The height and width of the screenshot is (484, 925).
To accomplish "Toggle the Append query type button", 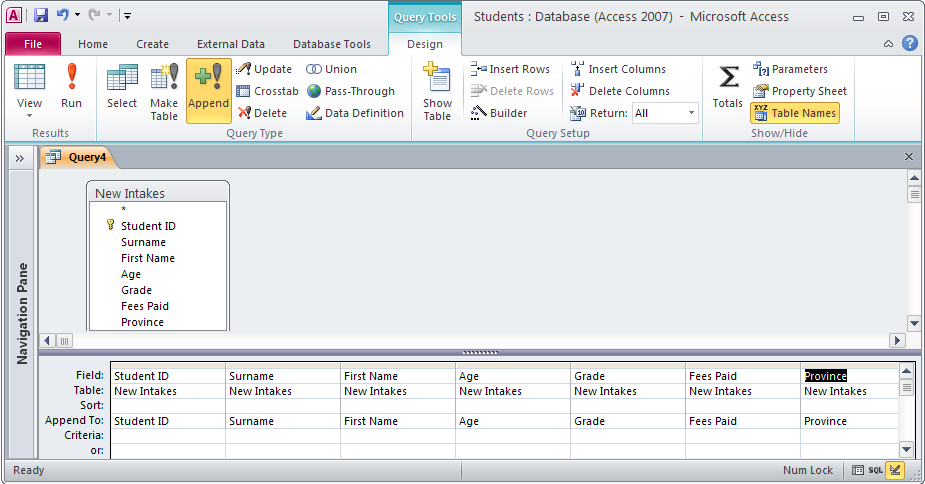I will tap(208, 90).
